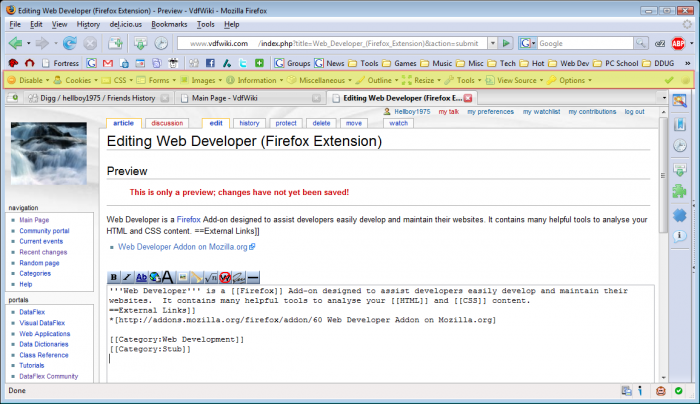Image resolution: width=700 pixels, height=404 pixels.
Task: Click the Bold text editing button
Action: 114,276
